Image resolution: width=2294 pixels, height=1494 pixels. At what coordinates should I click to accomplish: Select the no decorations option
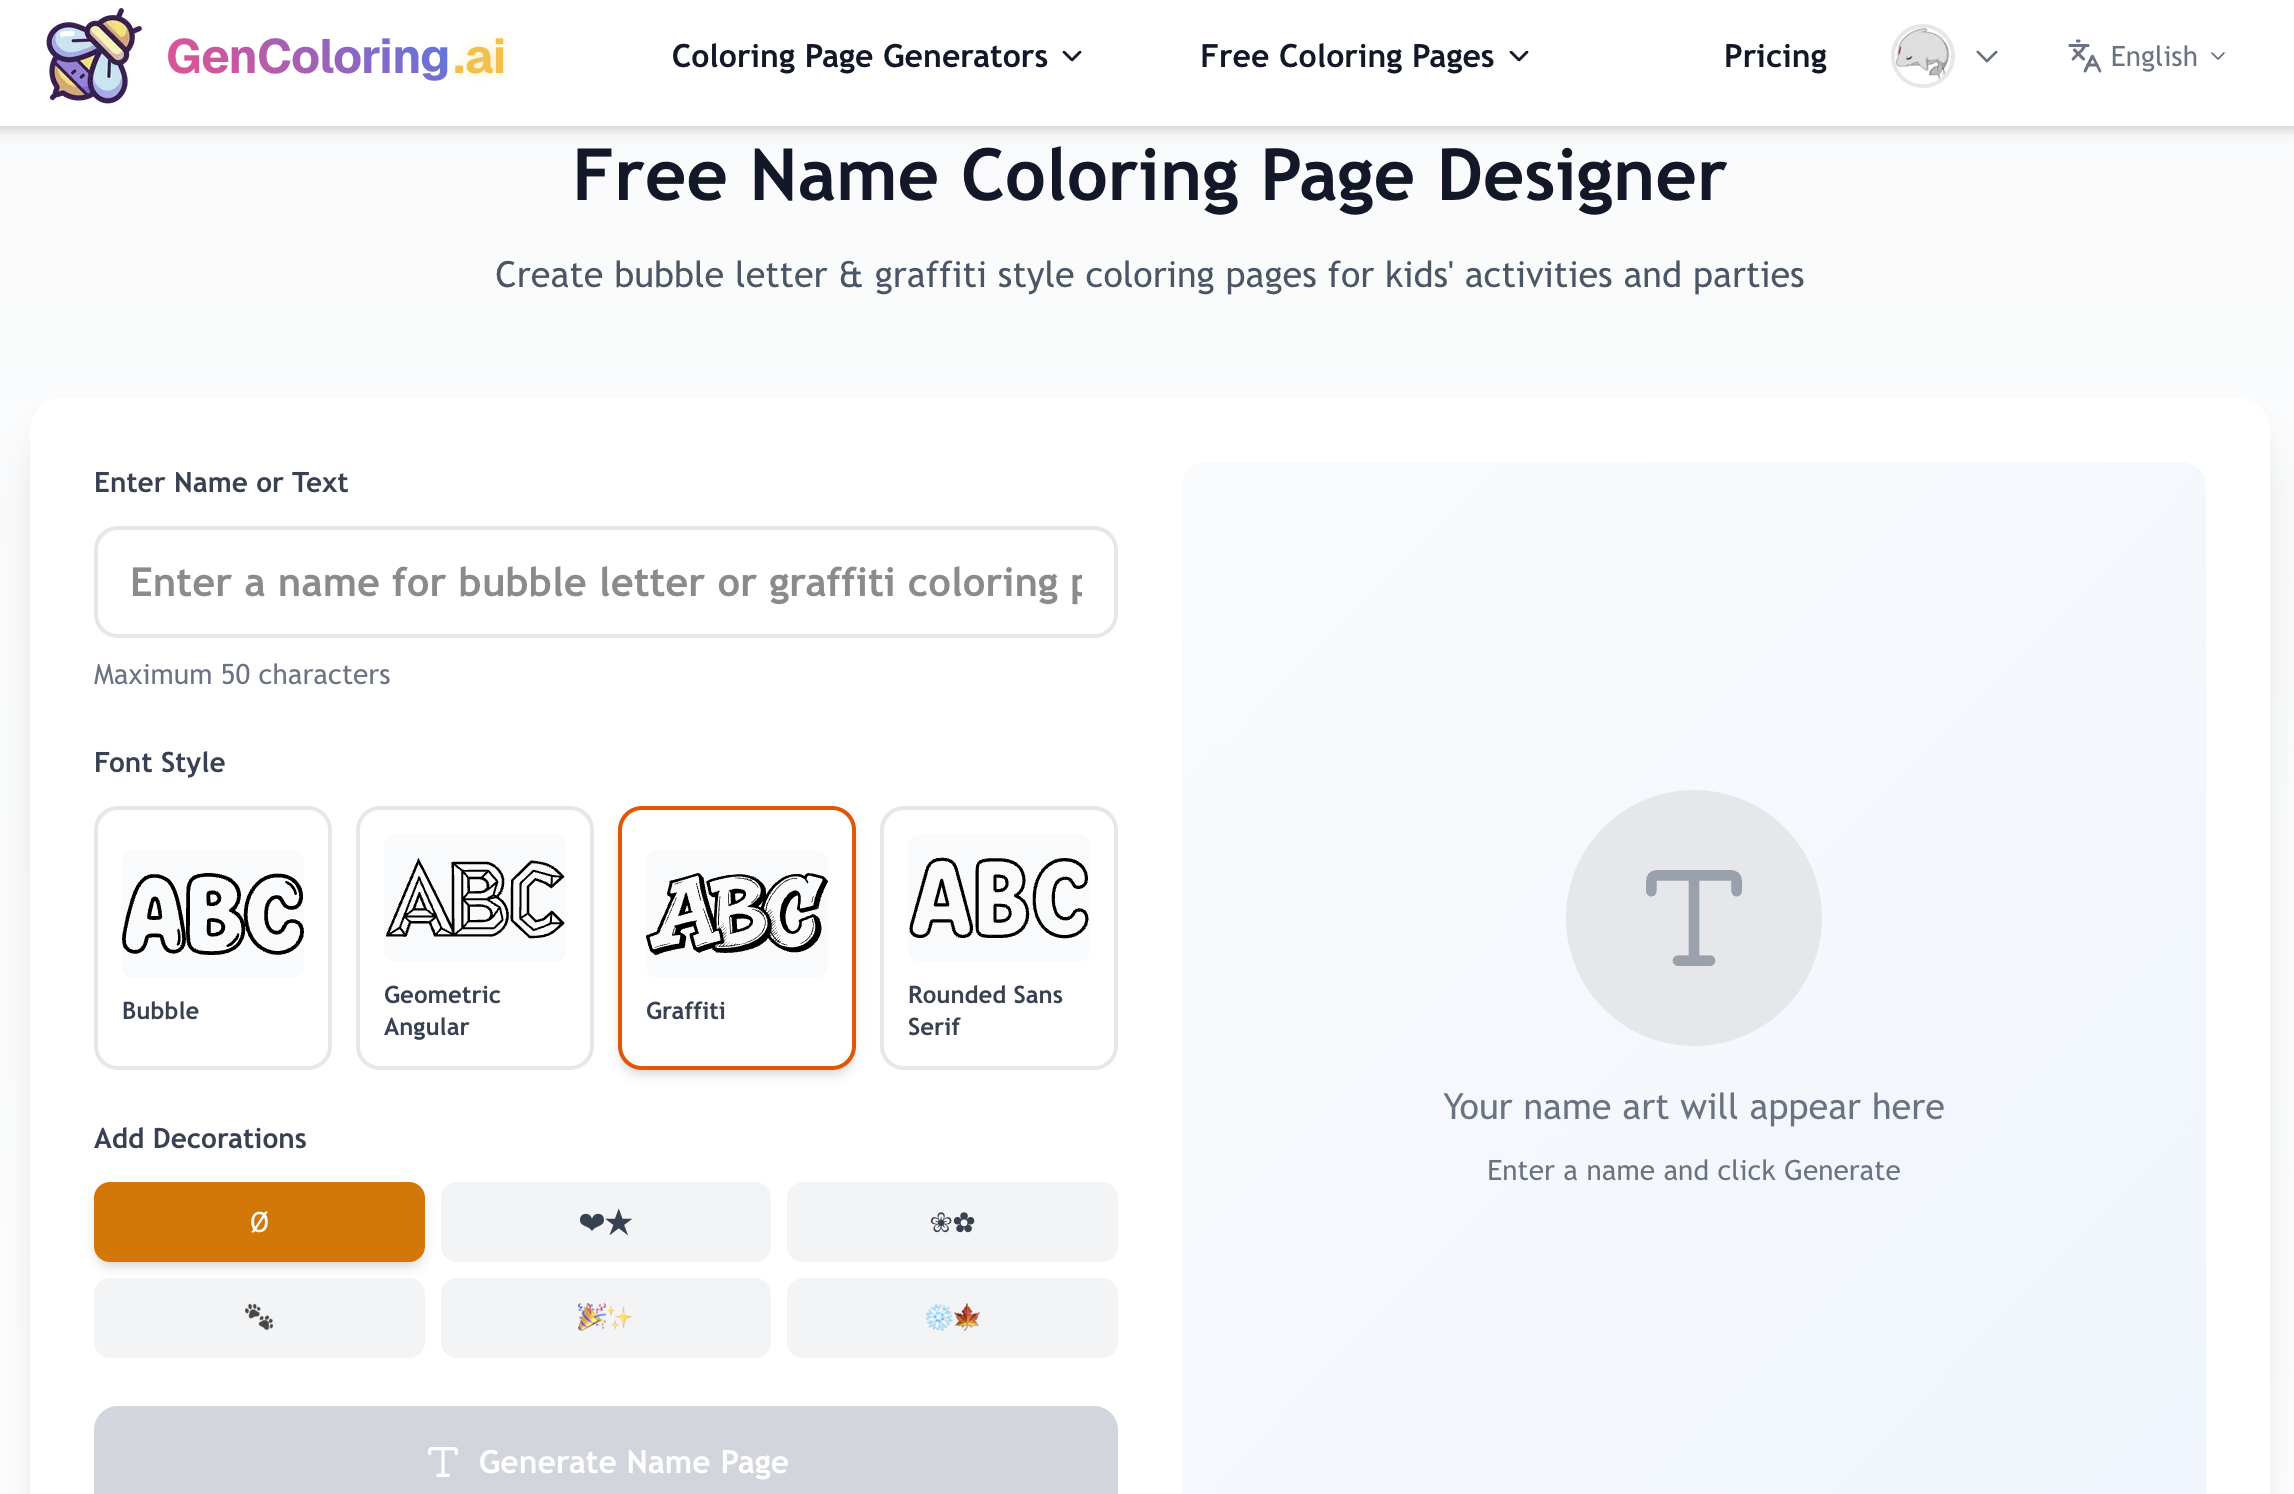coord(259,1222)
